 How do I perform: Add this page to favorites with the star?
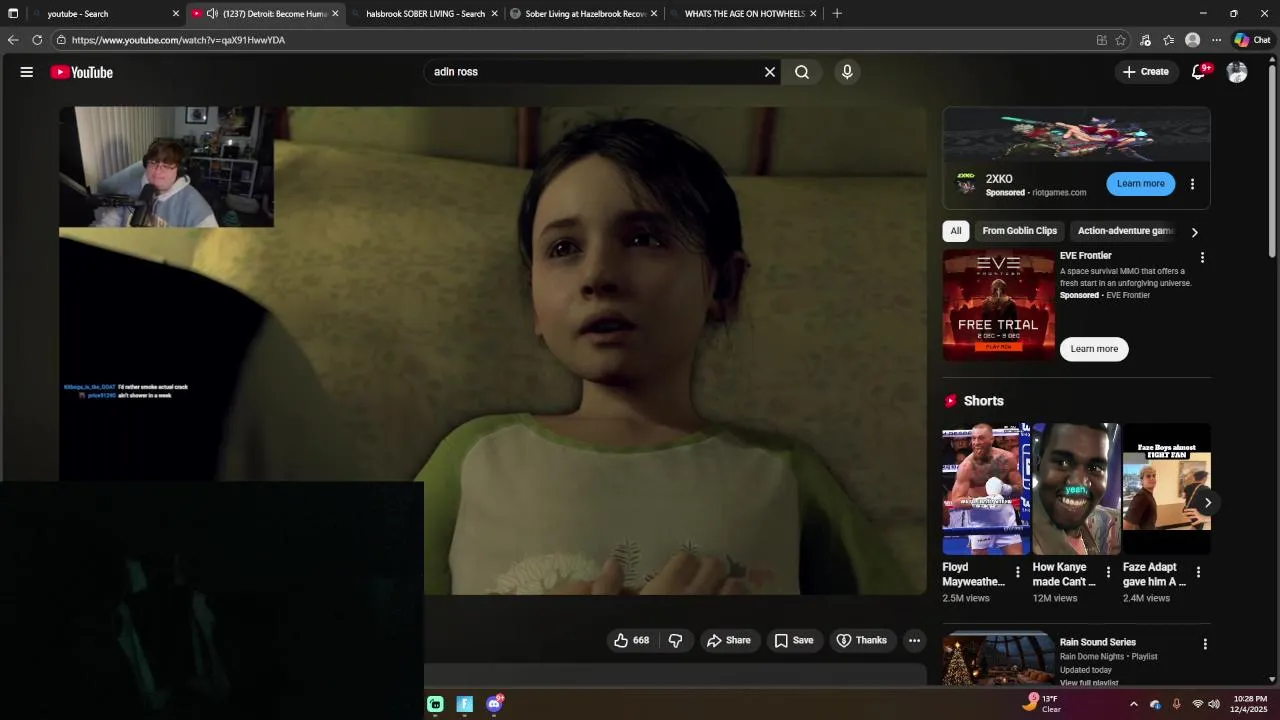coord(1121,40)
